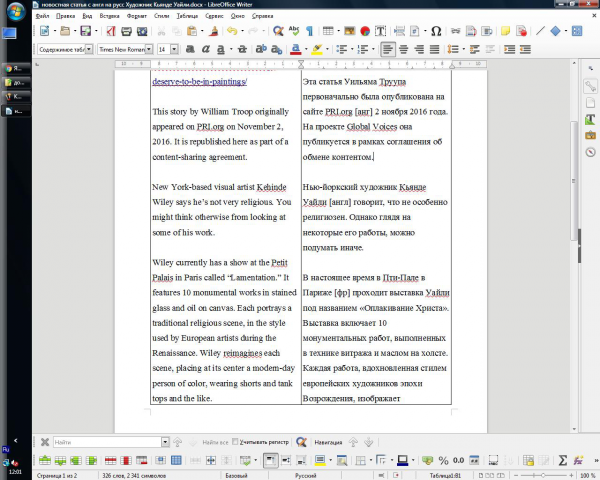
Task: Apply the red font color button
Action: coord(295,49)
